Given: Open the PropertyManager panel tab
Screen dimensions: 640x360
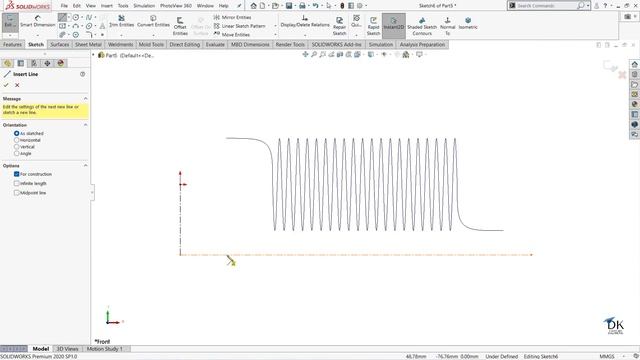Looking at the screenshot, I should coord(21,63).
